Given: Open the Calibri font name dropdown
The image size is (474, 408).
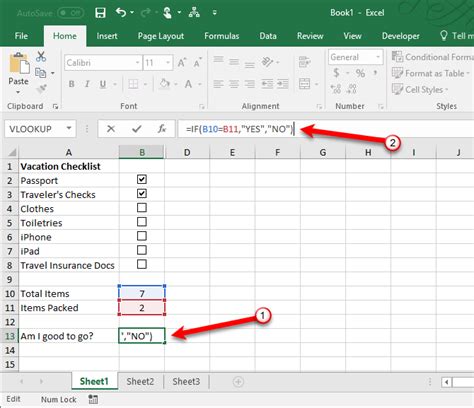Looking at the screenshot, I should point(137,63).
